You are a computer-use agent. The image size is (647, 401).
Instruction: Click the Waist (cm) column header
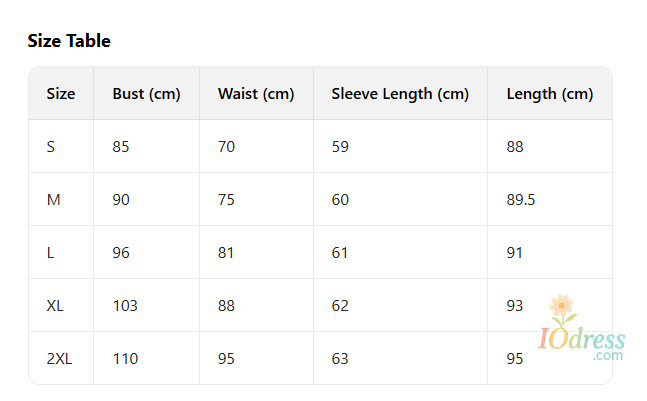tap(256, 94)
